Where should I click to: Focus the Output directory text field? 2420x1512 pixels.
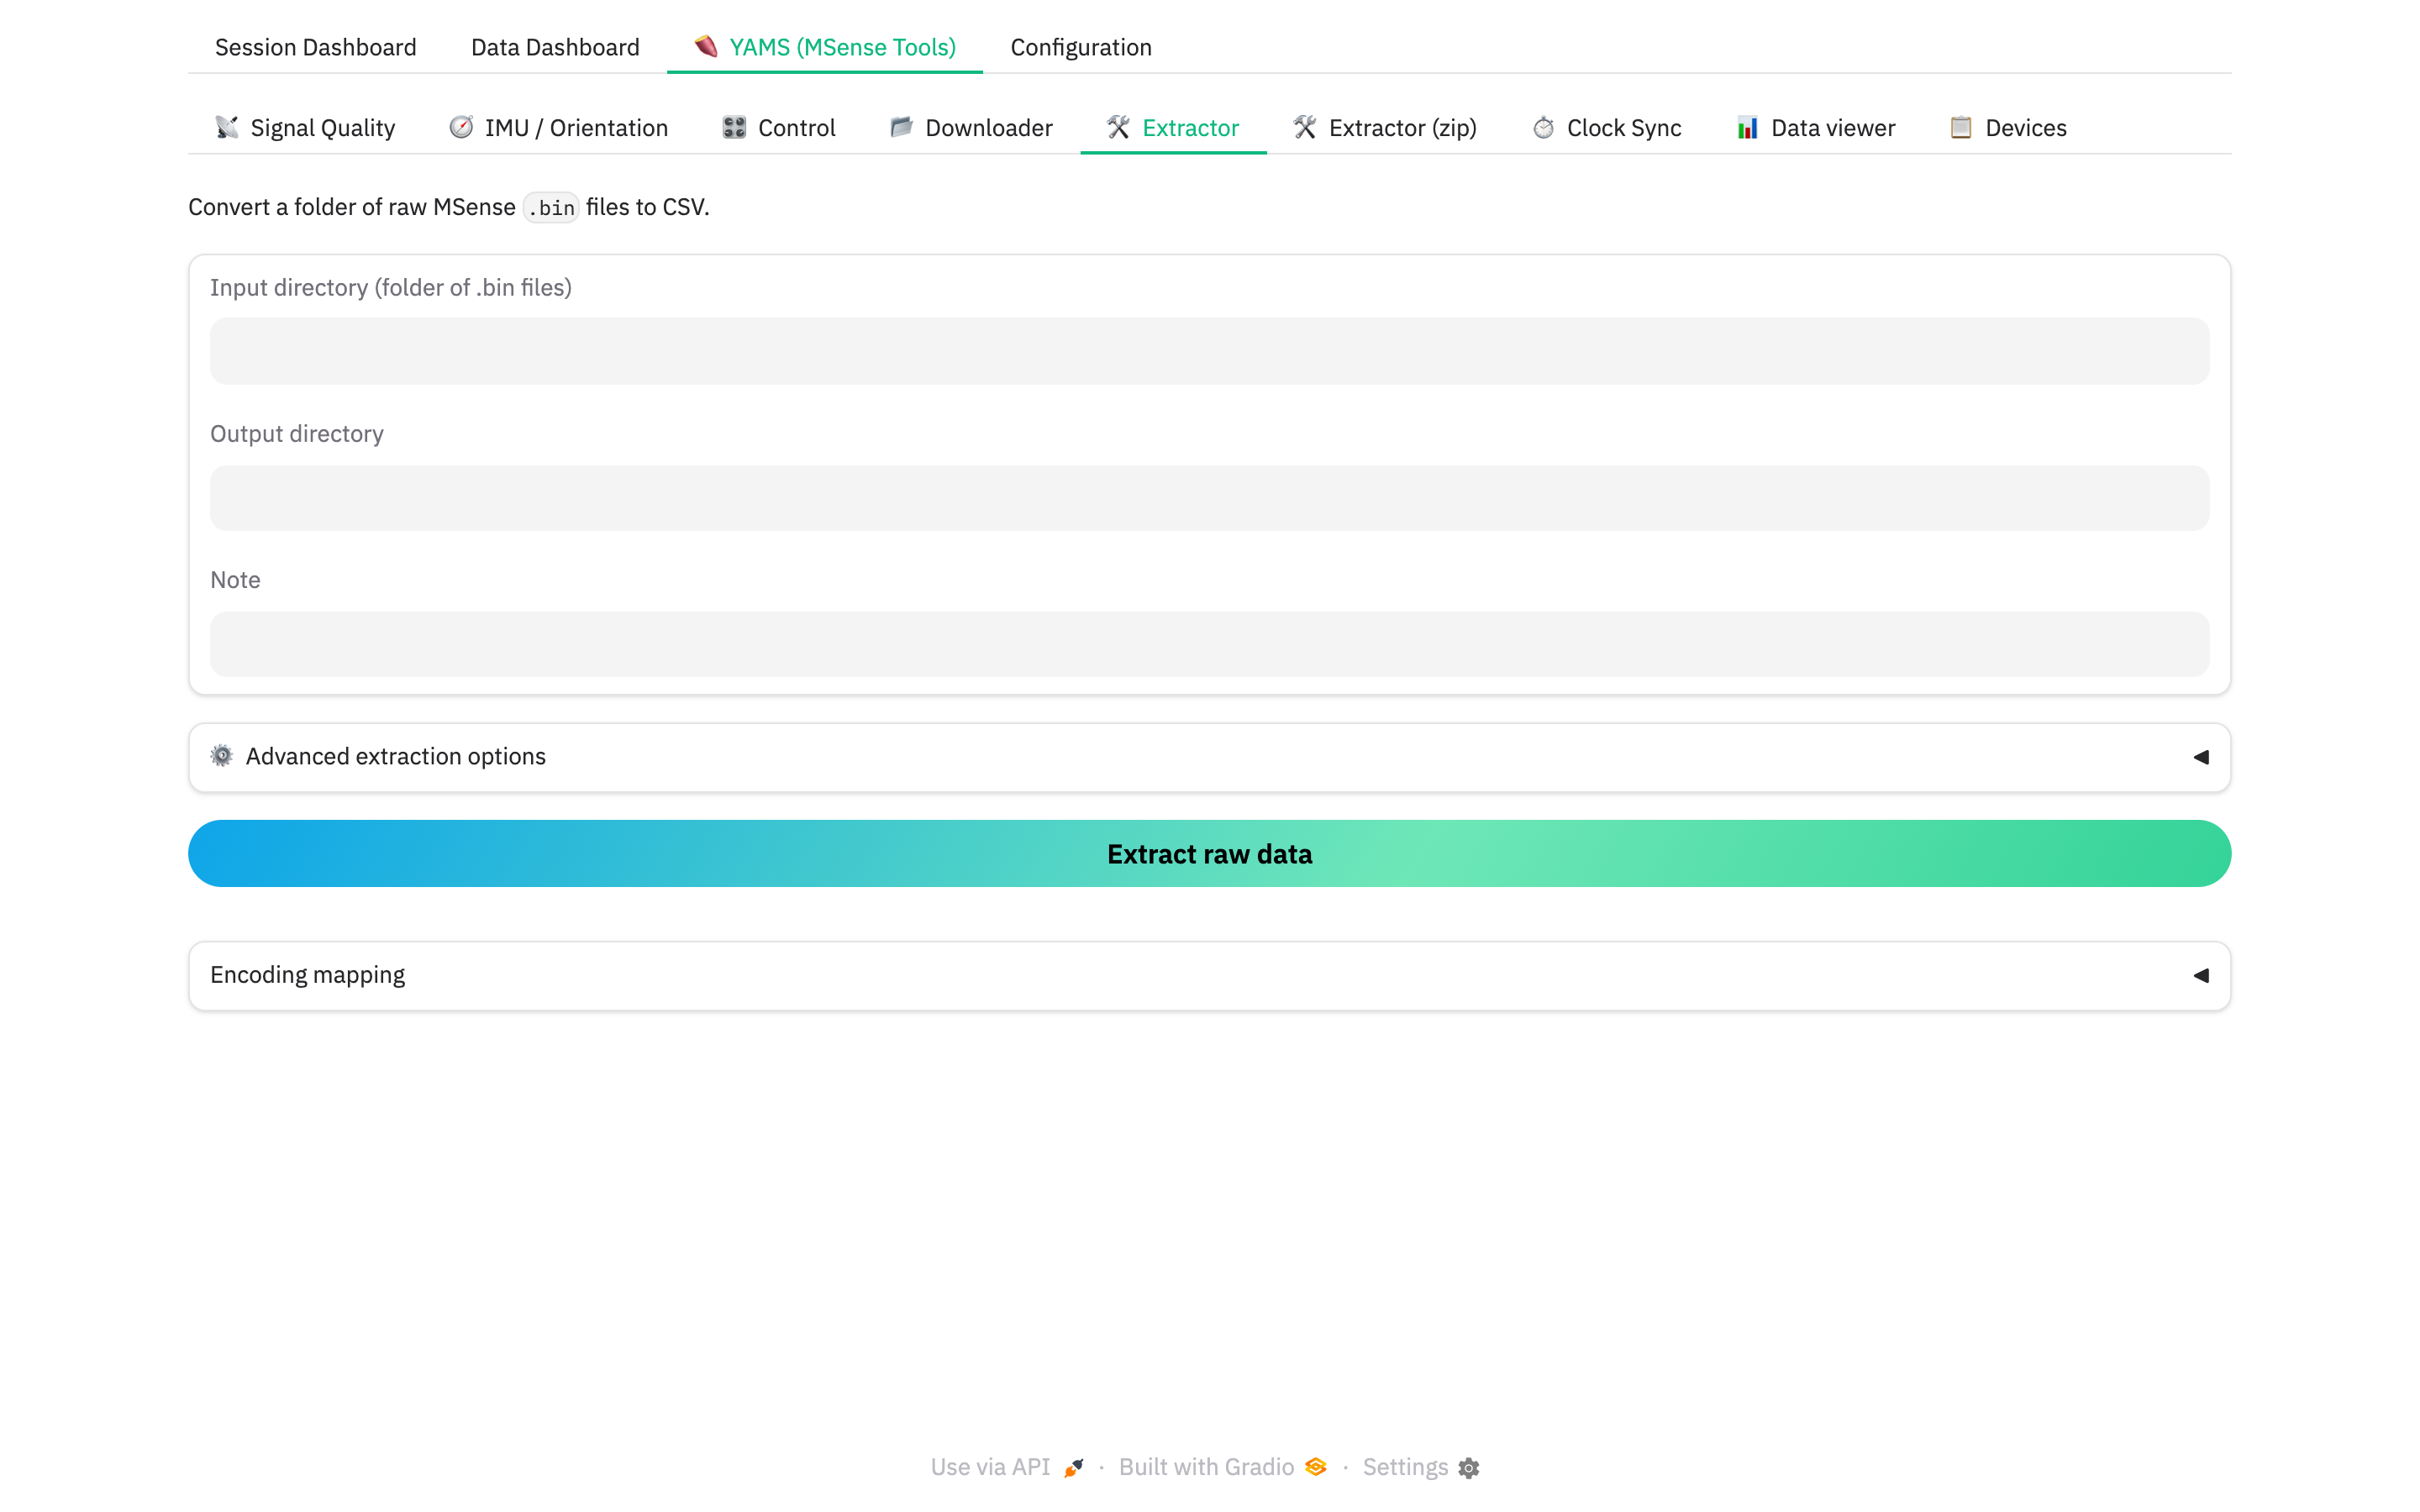pos(1209,498)
